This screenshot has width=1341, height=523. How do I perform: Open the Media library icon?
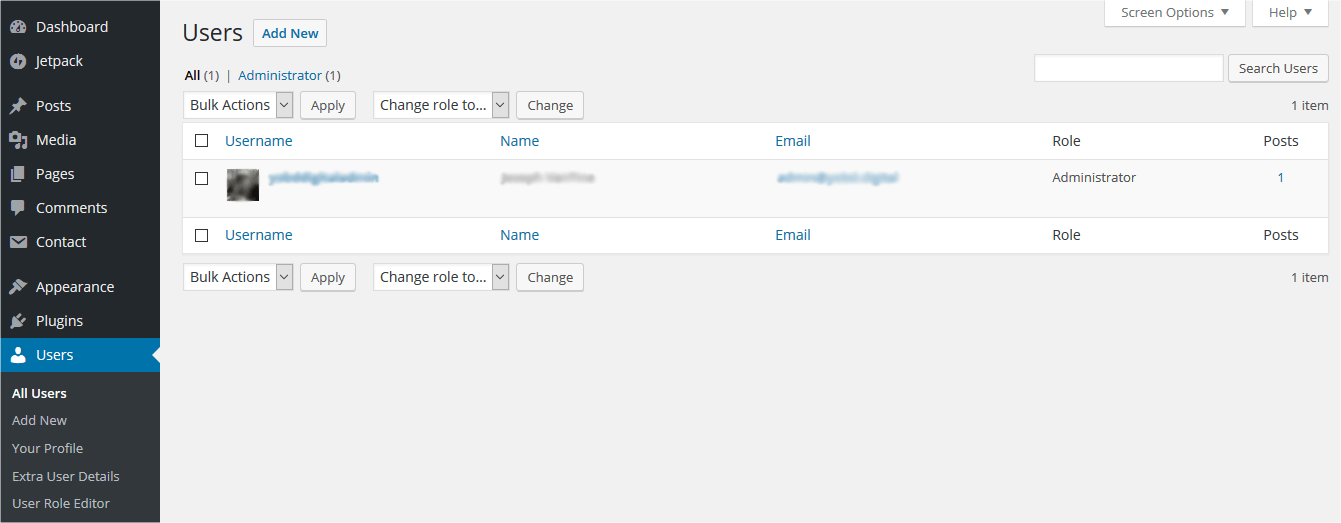point(18,140)
